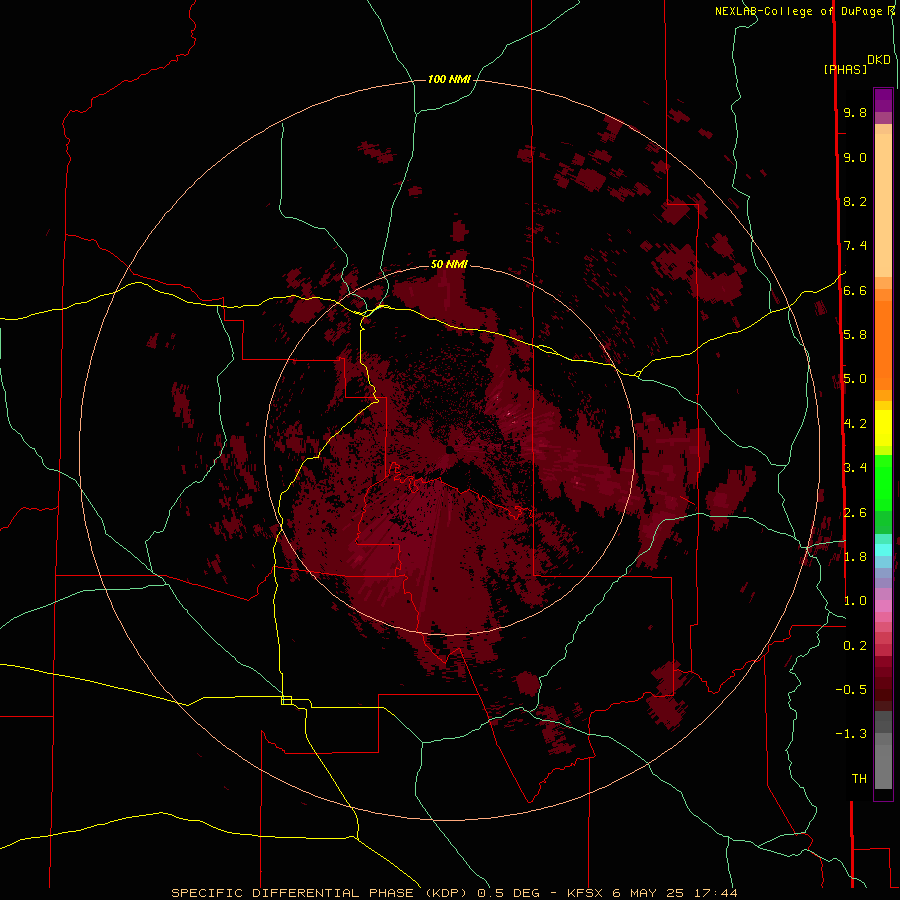Click the 1.0 value on the legend

pyautogui.click(x=855, y=601)
